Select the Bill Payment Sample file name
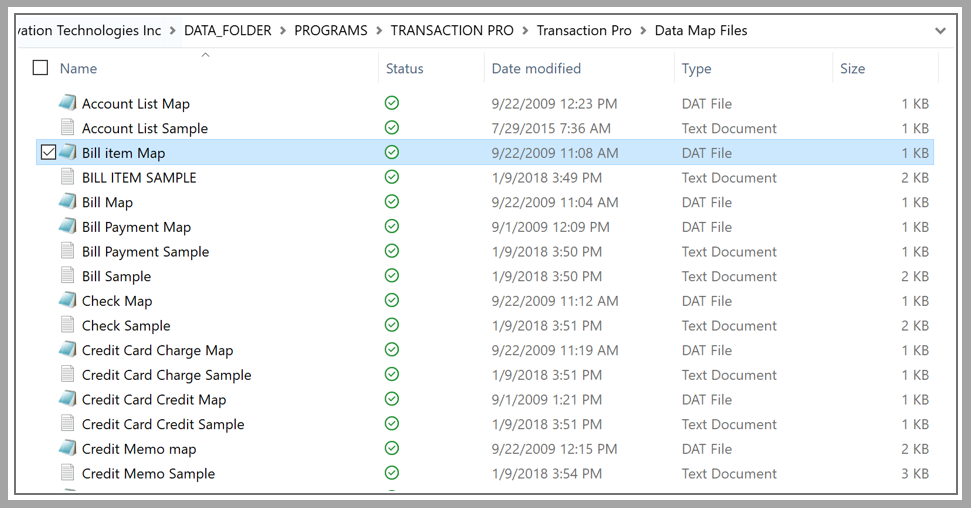971x508 pixels. (x=146, y=252)
